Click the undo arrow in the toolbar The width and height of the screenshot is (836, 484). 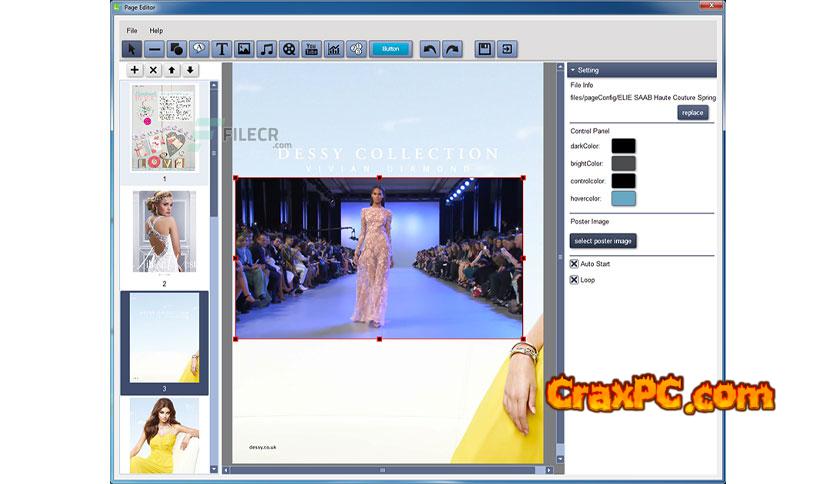(429, 48)
